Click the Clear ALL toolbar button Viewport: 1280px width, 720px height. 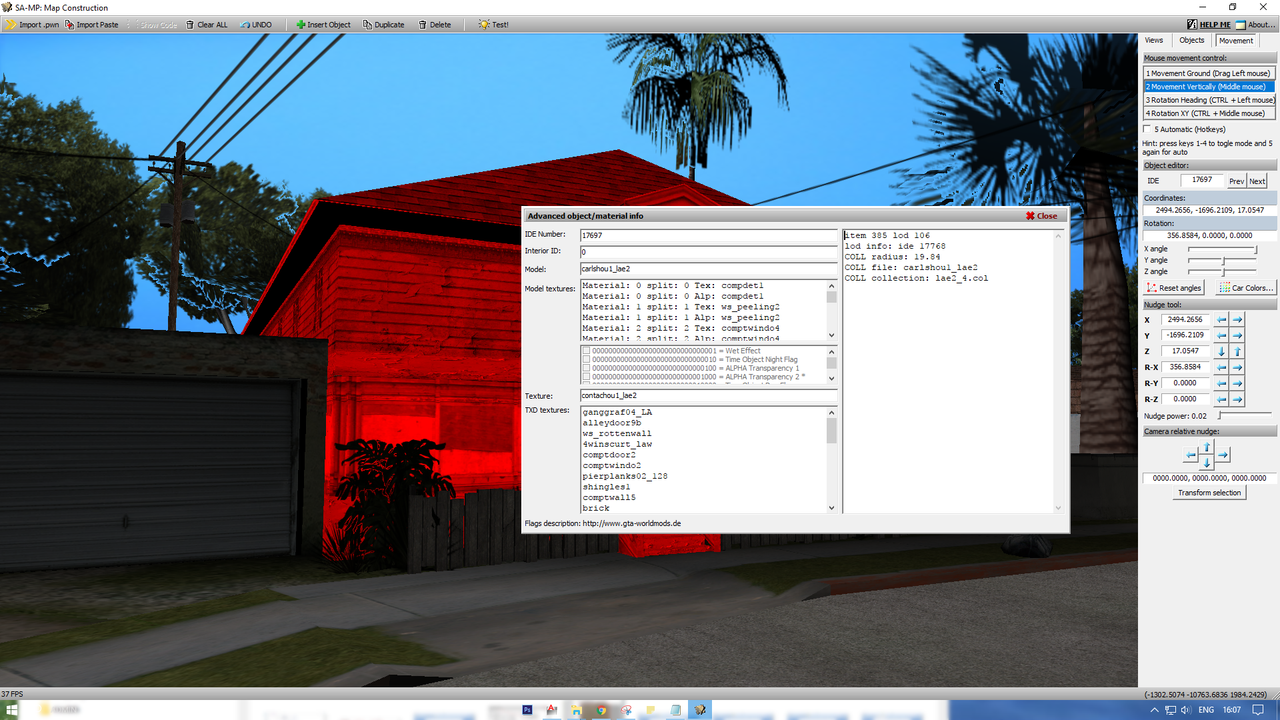tap(205, 24)
